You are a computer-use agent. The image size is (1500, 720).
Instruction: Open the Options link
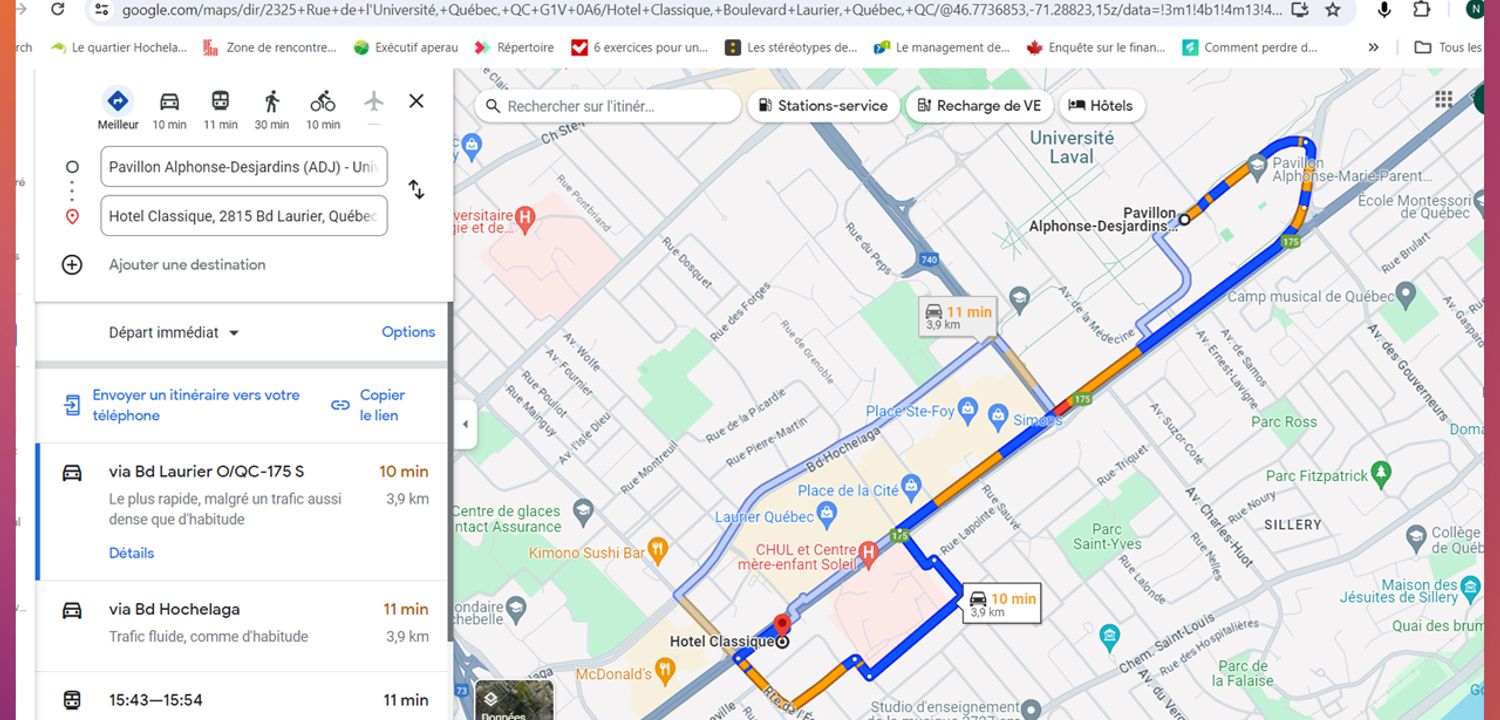(x=408, y=332)
